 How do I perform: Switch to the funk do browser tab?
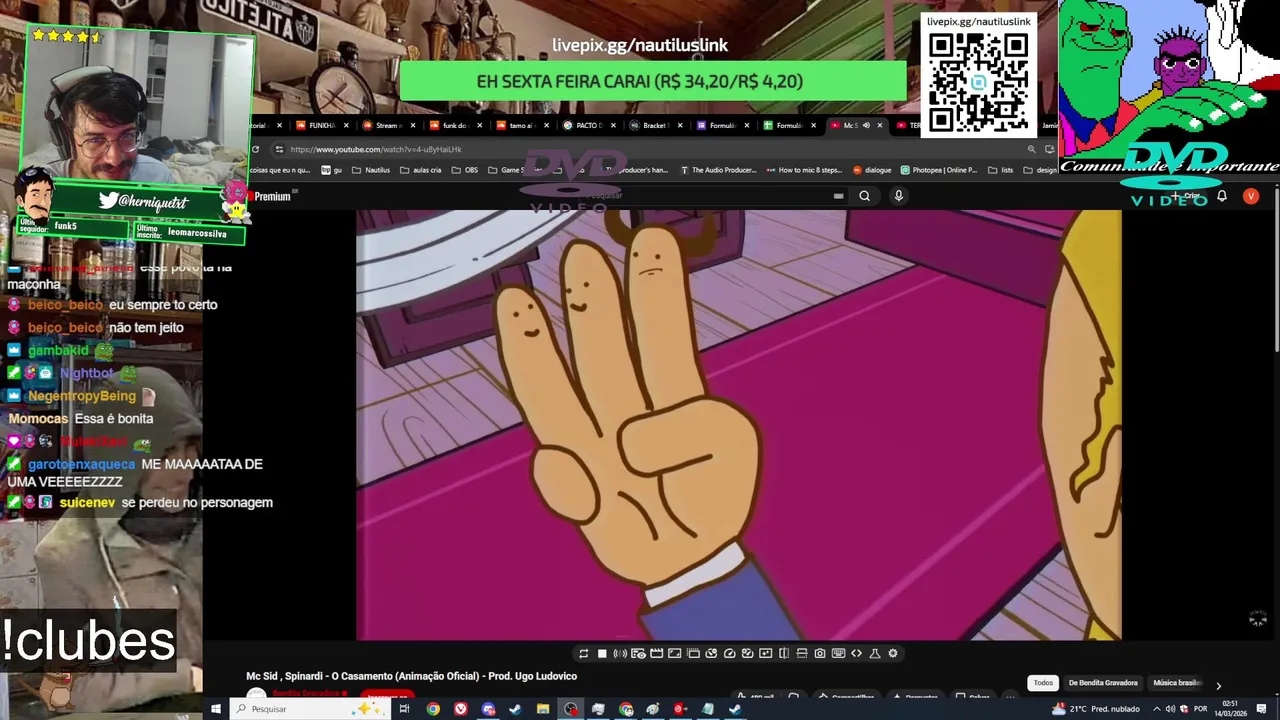coord(455,125)
